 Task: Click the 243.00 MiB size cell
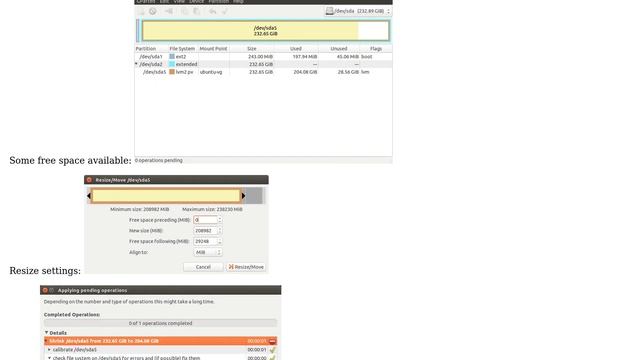260,57
